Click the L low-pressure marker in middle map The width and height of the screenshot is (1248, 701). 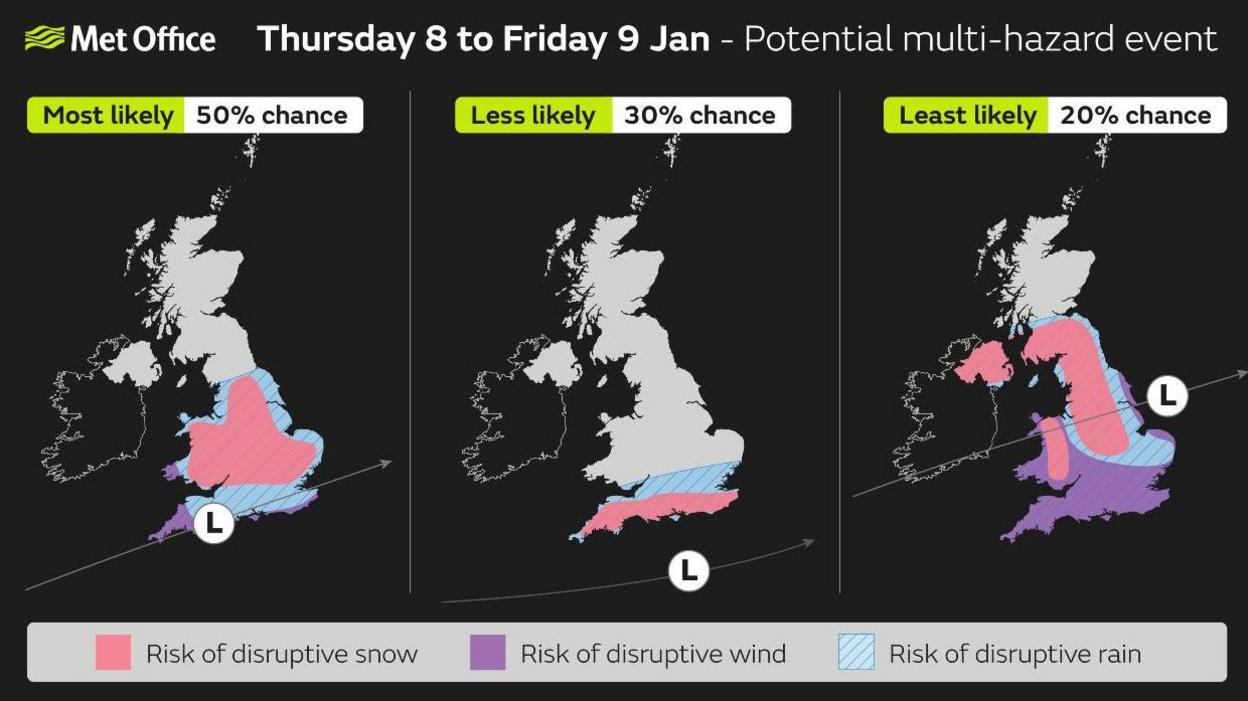pyautogui.click(x=688, y=571)
